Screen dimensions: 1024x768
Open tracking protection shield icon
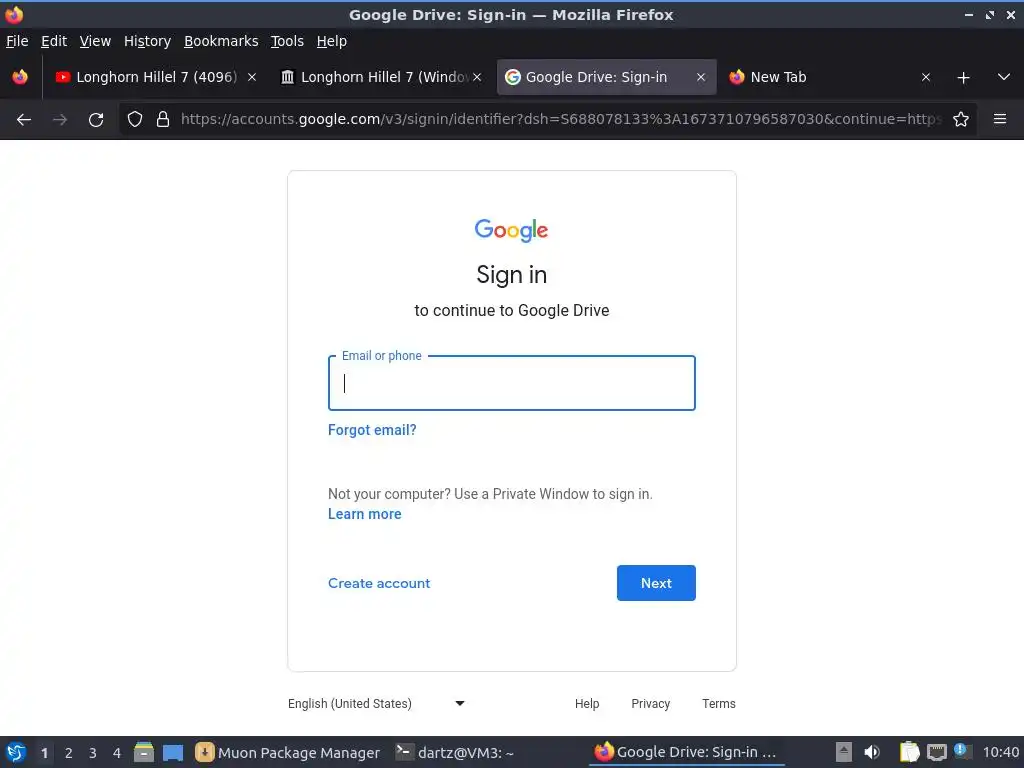pos(135,120)
